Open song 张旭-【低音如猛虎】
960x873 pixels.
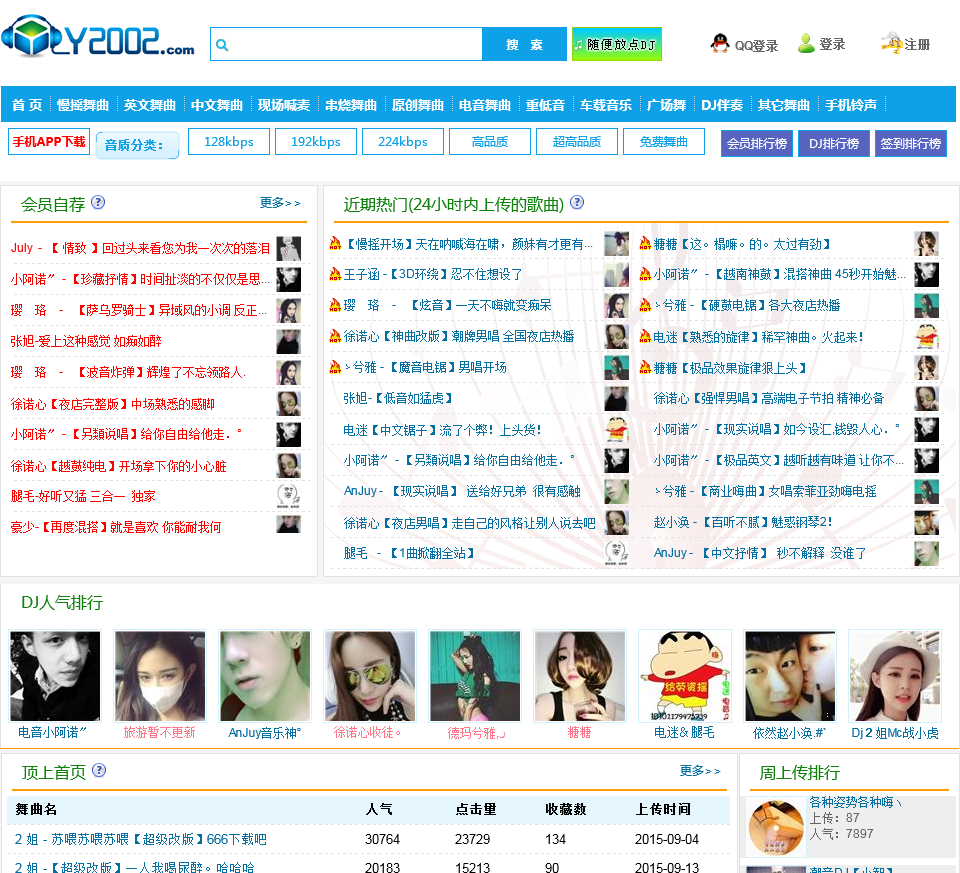(398, 399)
